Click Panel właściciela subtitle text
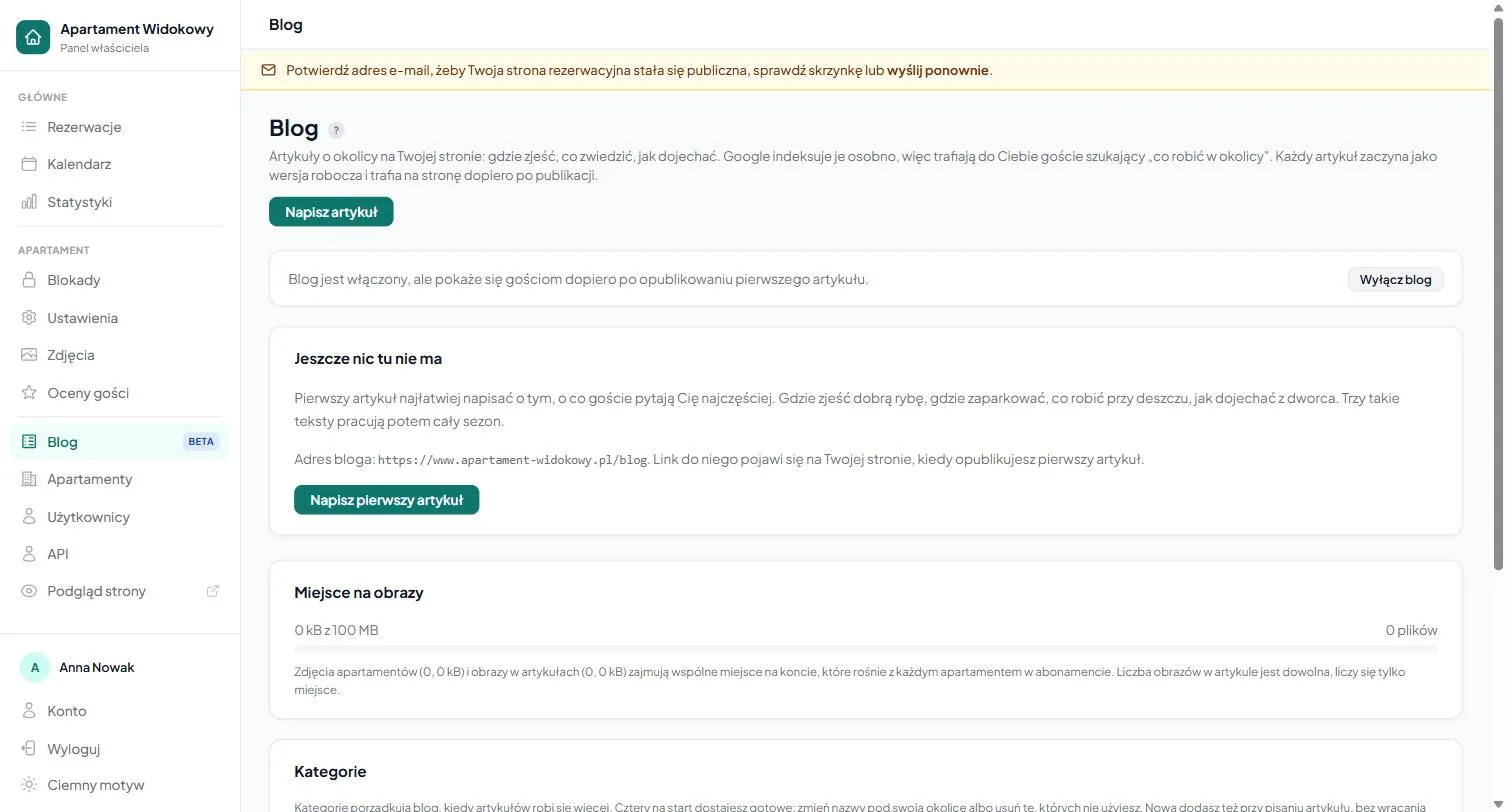The image size is (1506, 812). (x=105, y=48)
